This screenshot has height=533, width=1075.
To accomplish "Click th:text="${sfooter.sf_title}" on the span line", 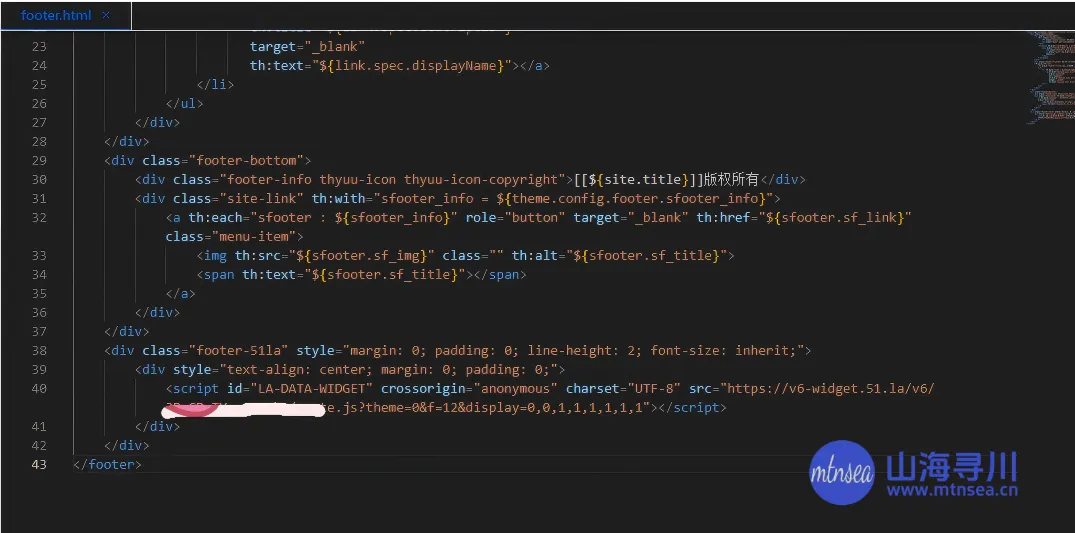I will [x=354, y=275].
